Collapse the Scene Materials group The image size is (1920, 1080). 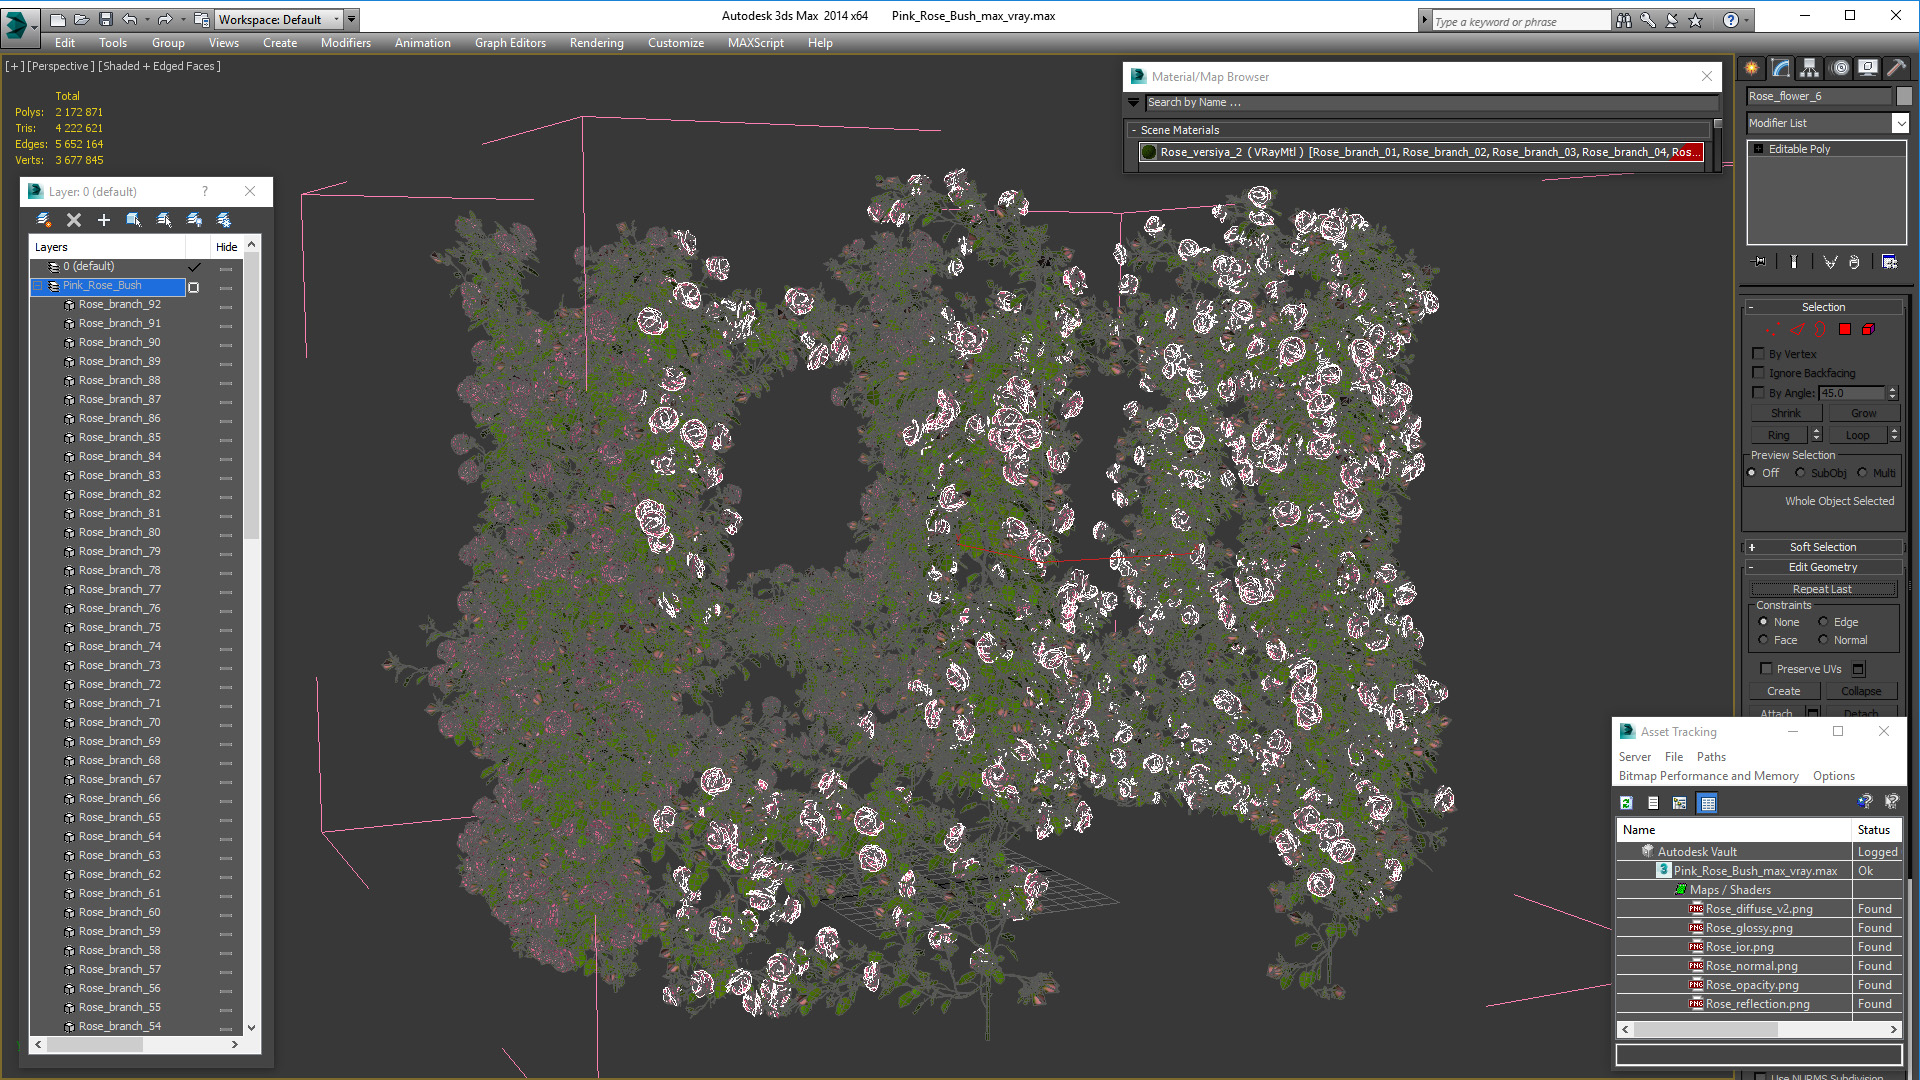click(x=1134, y=130)
